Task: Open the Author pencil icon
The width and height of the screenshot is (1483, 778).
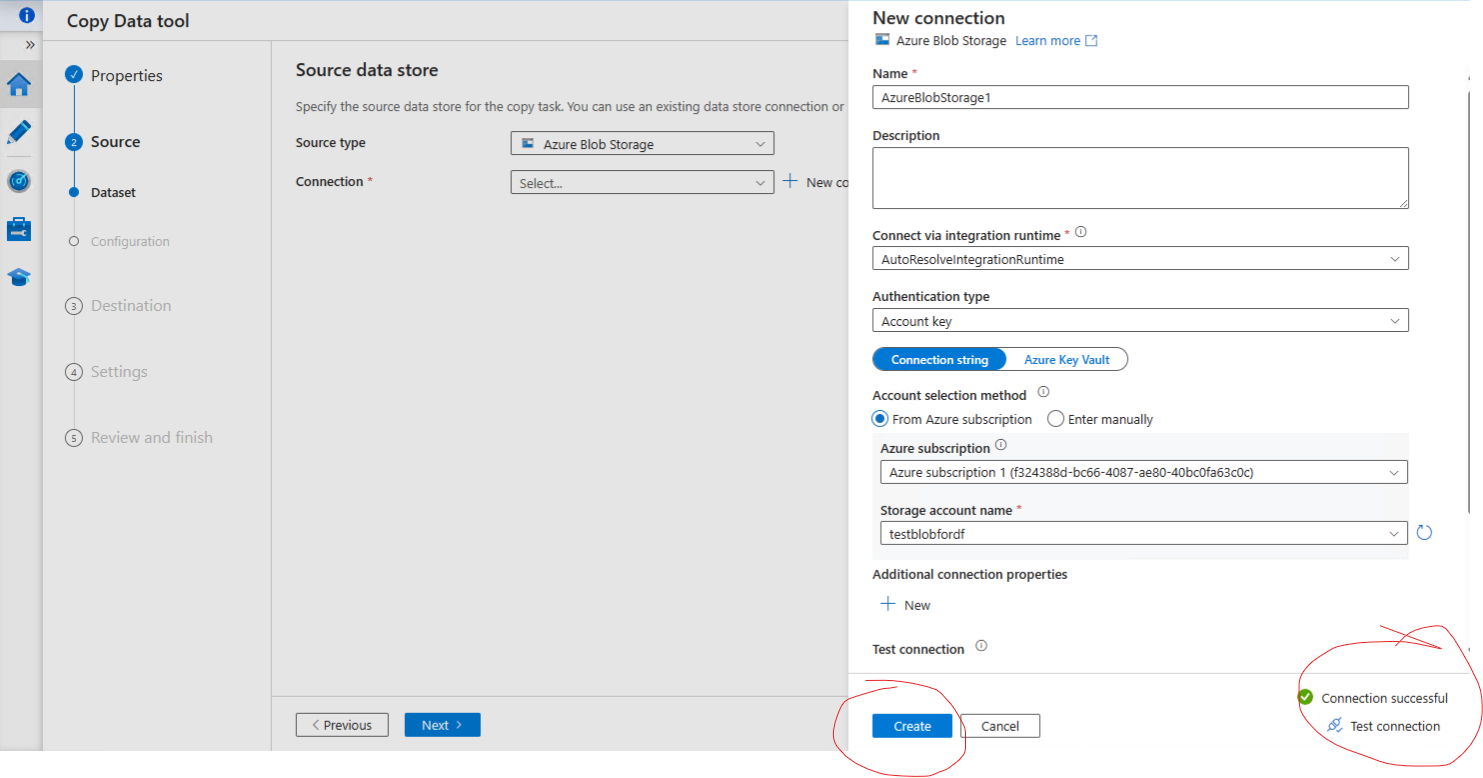Action: click(x=19, y=132)
